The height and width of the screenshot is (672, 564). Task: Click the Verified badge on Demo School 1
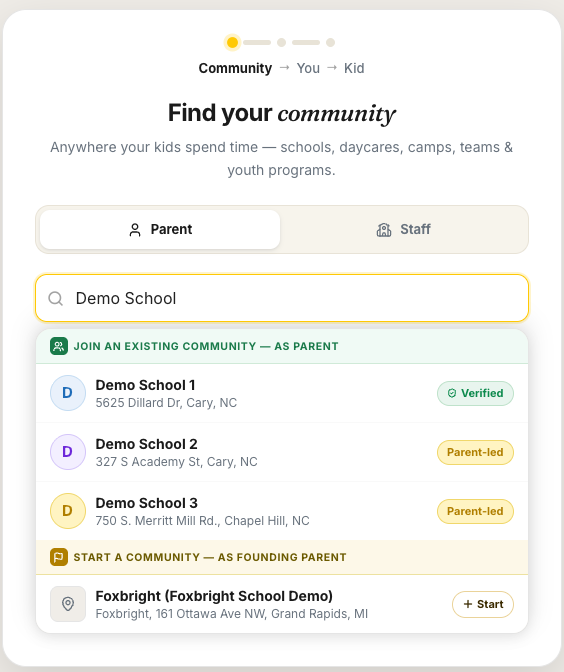(475, 393)
